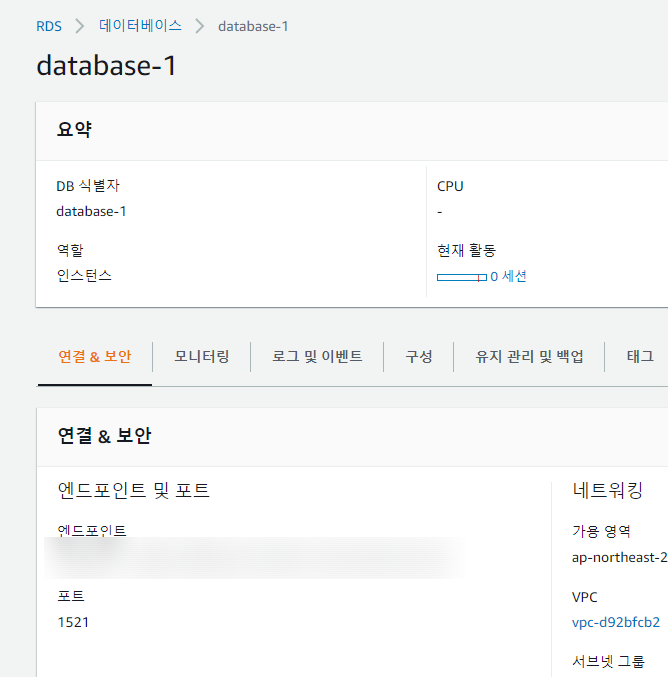Switch to the 모니터링 tab
The width and height of the screenshot is (668, 677).
201,356
